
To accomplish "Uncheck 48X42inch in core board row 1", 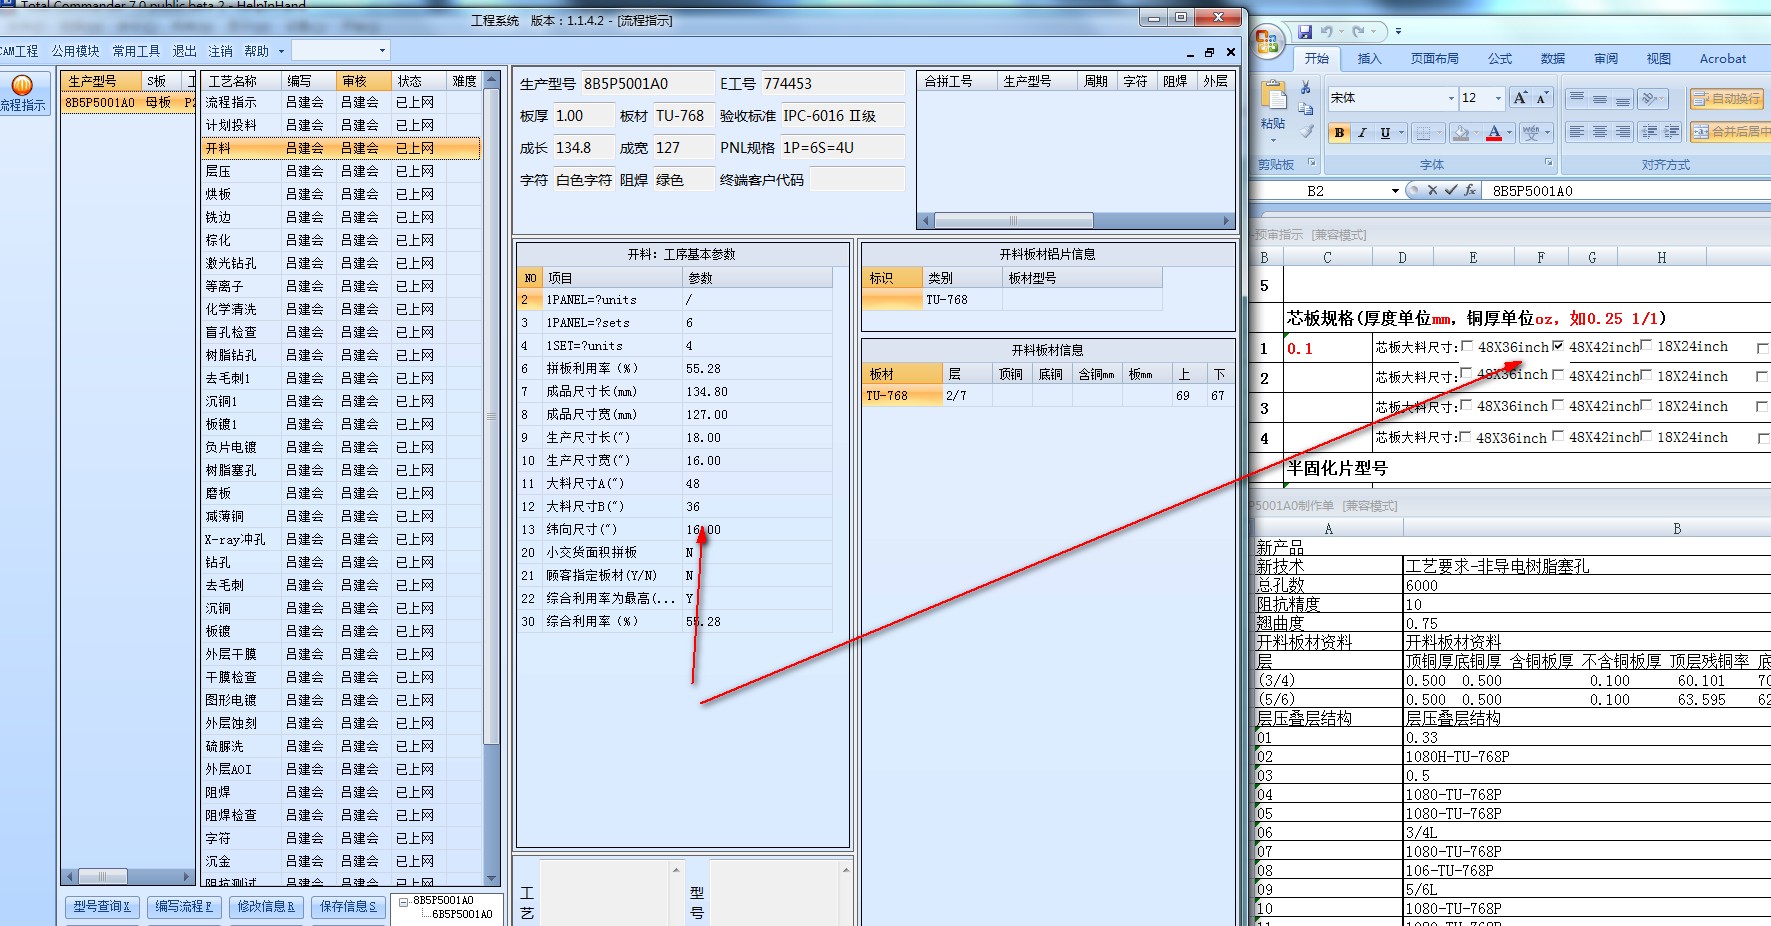I will pyautogui.click(x=1558, y=346).
